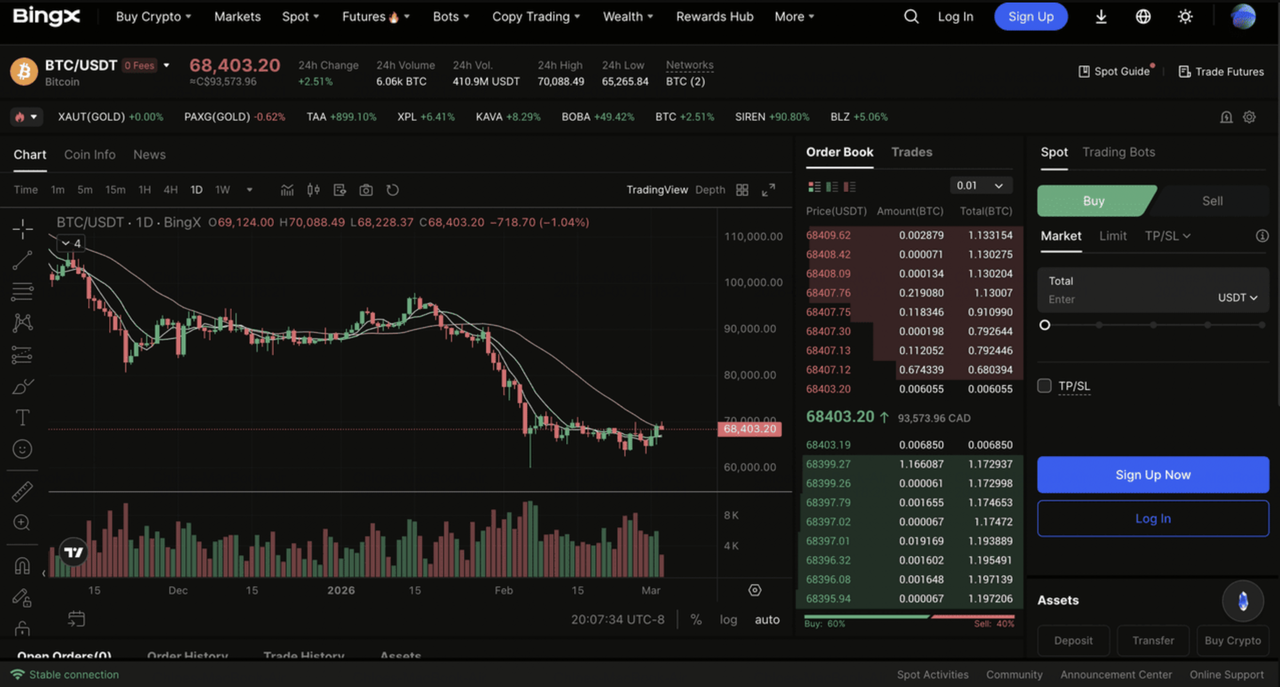Open the Coin Info tab
This screenshot has height=687, width=1280.
pos(89,154)
